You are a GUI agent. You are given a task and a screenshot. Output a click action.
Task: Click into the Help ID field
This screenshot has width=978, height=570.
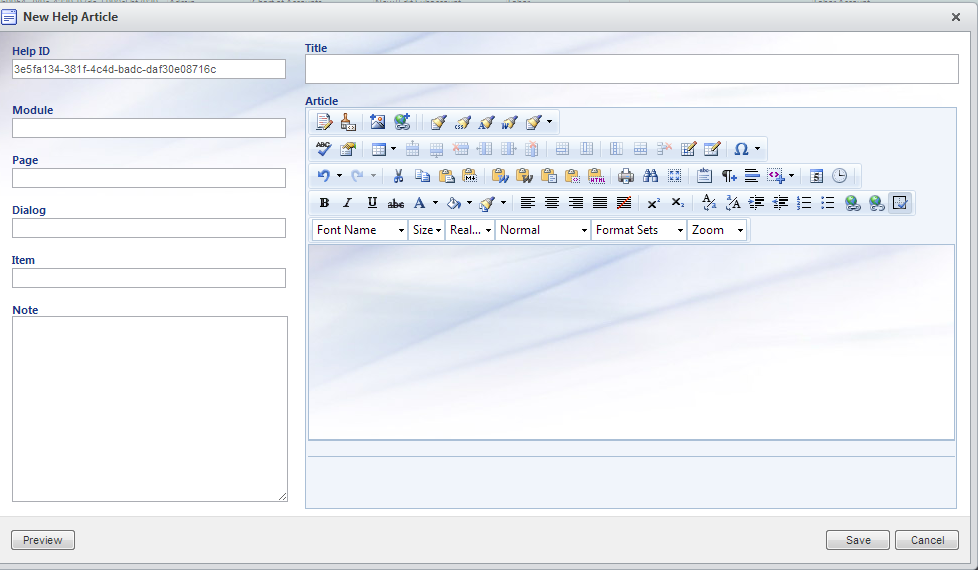(149, 69)
